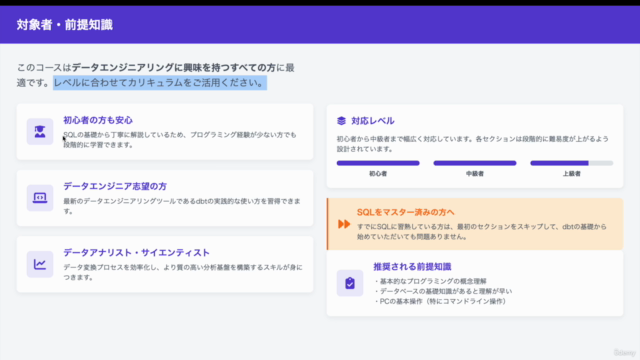Click the heading 初心者の方も安心

pos(98,120)
